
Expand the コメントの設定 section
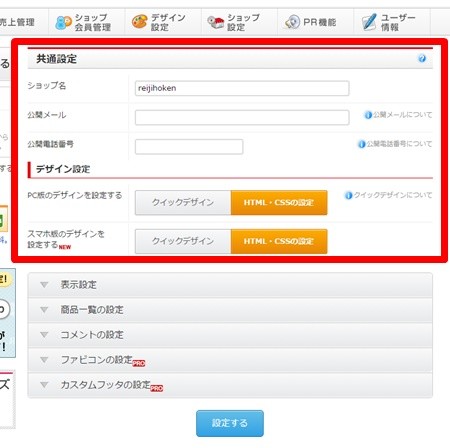(x=230, y=335)
